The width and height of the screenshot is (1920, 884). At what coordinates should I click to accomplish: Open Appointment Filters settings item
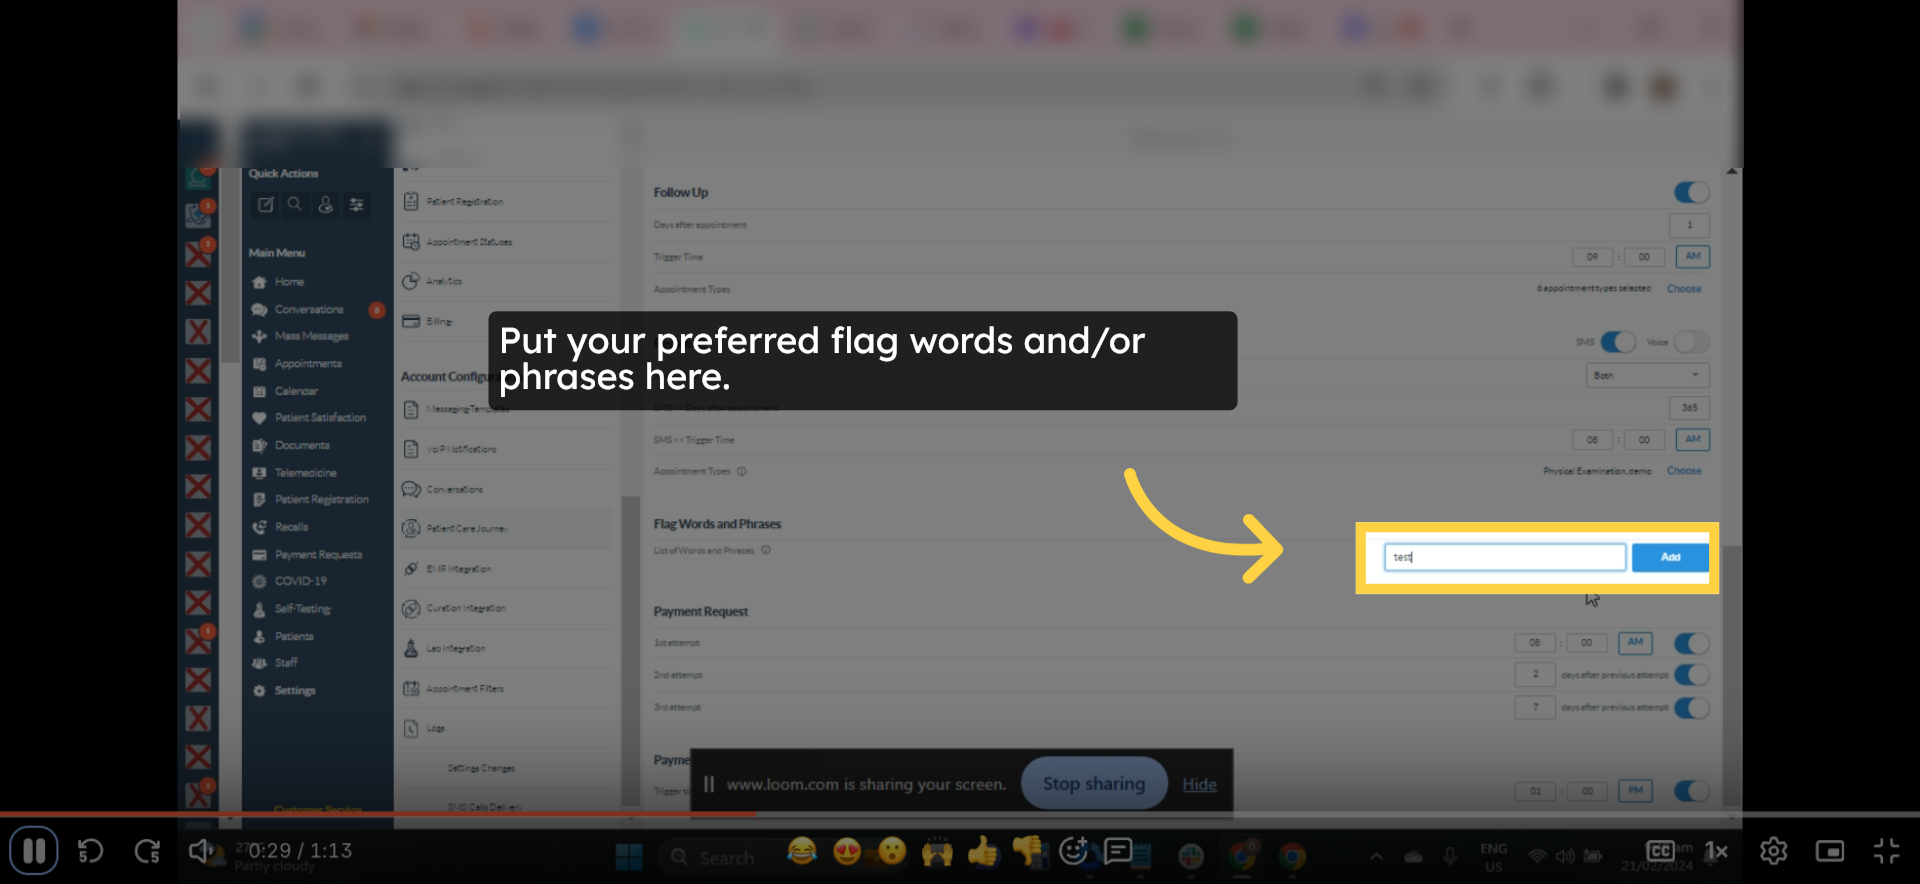click(x=505, y=688)
